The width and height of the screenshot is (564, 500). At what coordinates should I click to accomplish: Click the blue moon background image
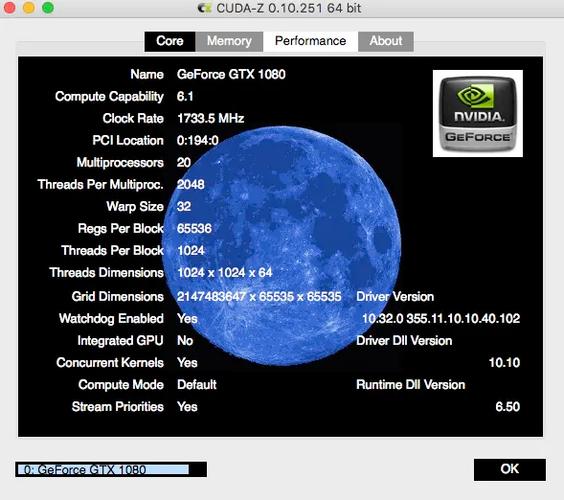[281, 245]
